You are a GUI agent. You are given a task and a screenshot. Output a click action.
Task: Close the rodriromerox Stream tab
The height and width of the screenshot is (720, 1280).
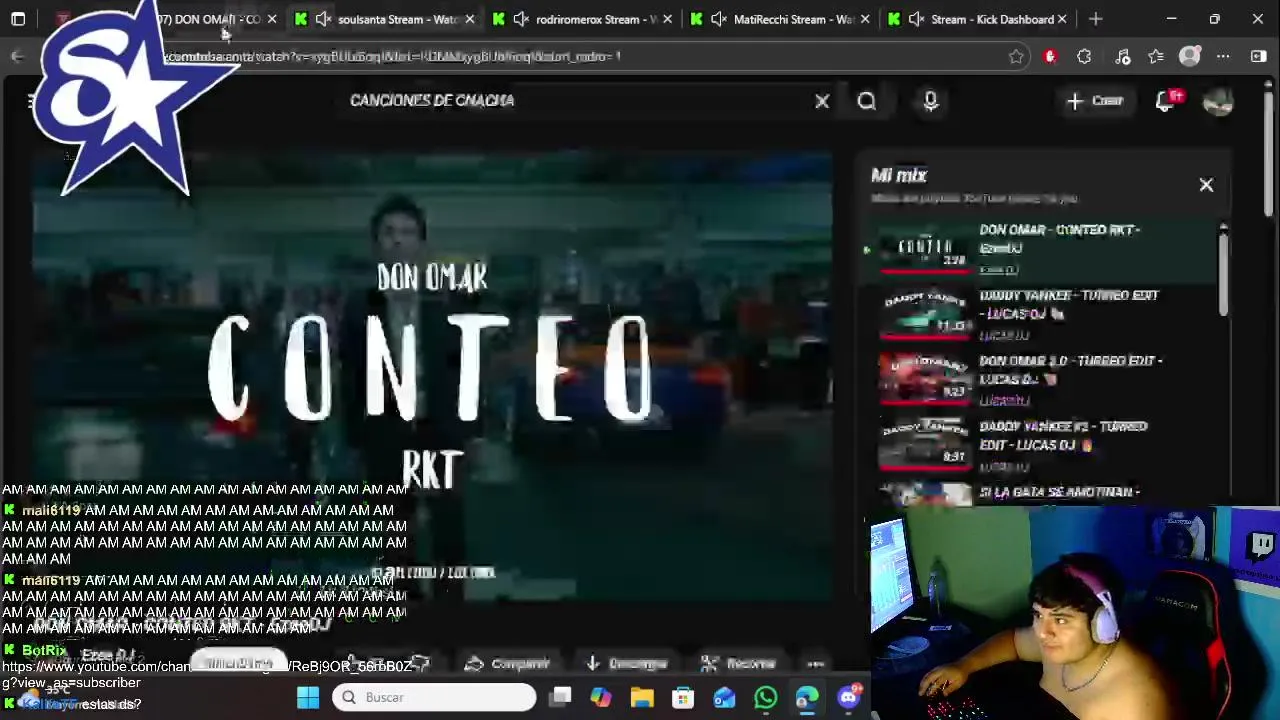click(667, 19)
